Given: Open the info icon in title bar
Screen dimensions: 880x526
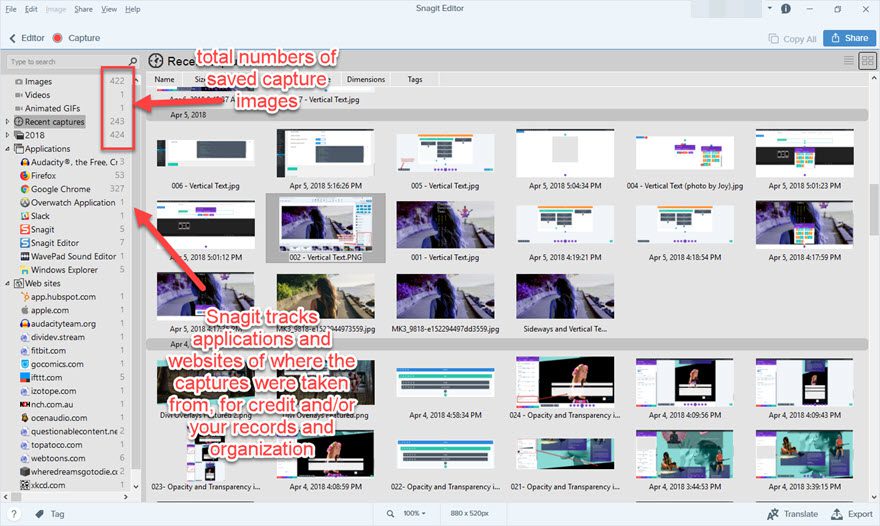Looking at the screenshot, I should [x=786, y=9].
